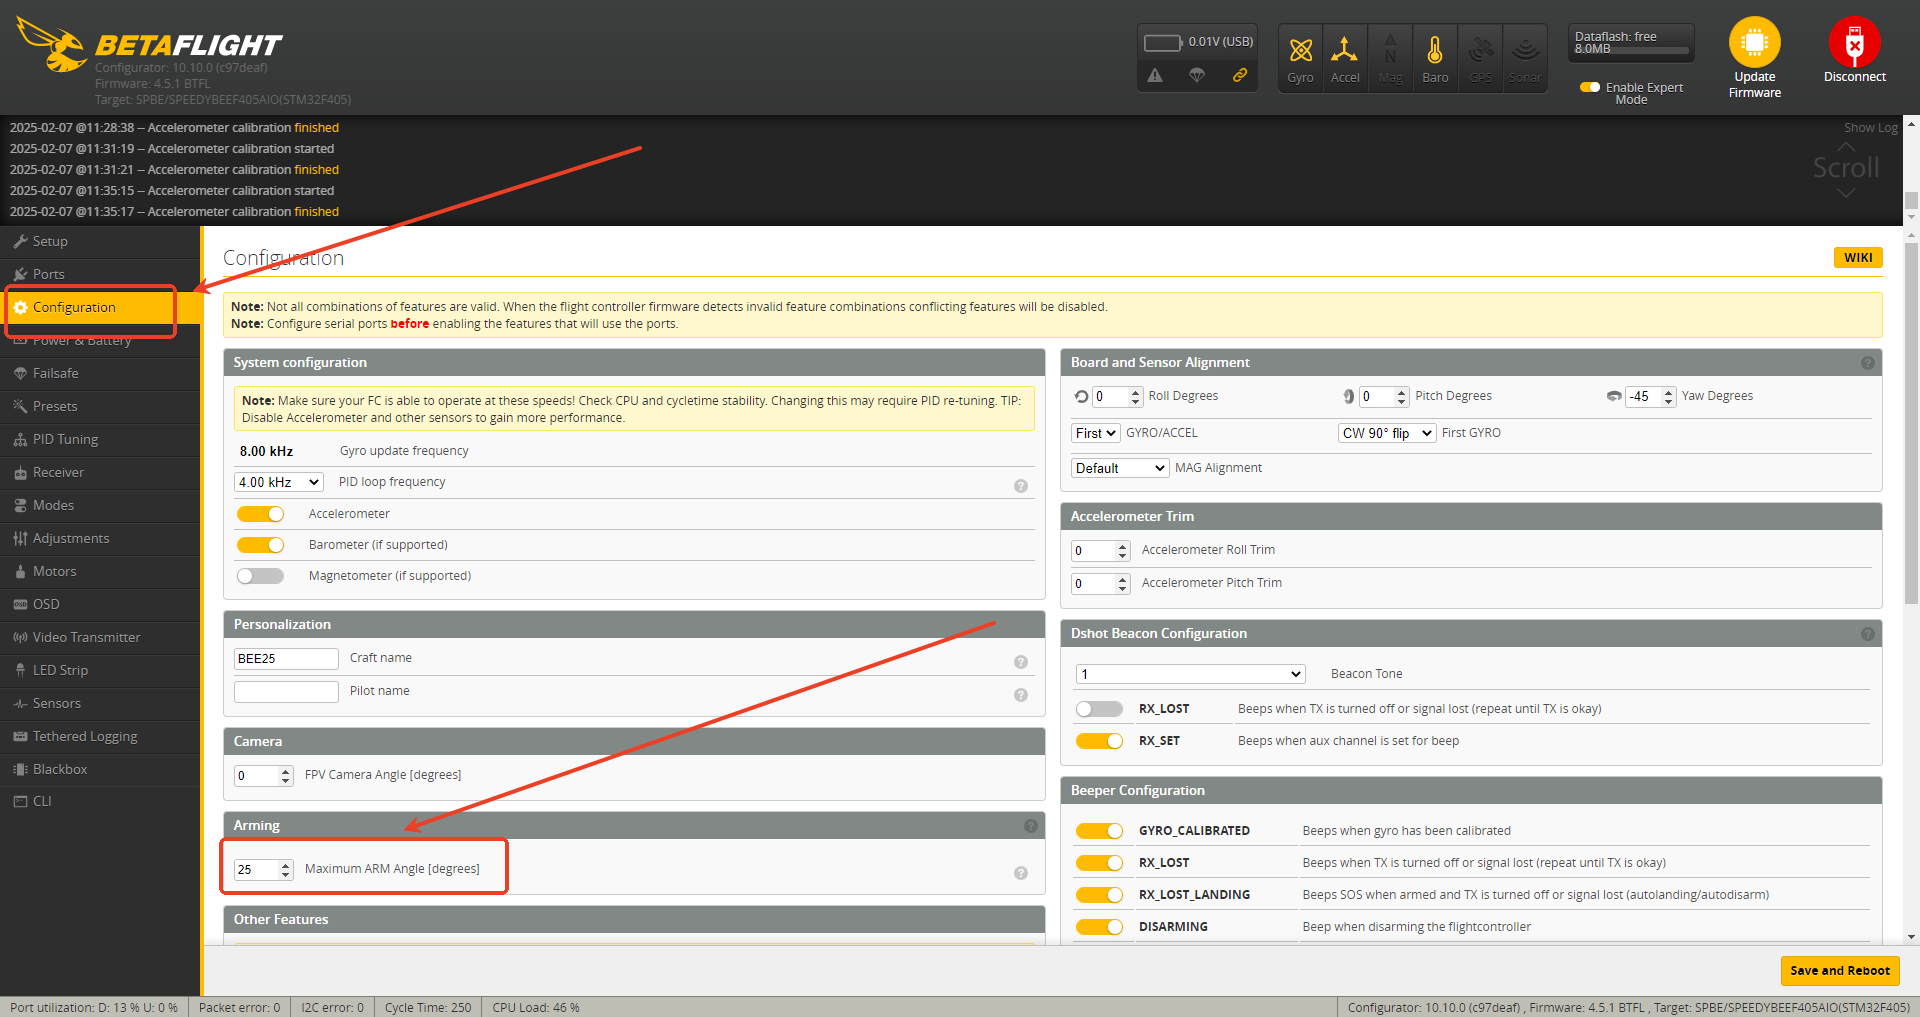Image resolution: width=1920 pixels, height=1017 pixels.
Task: Adjust the Yaw Degrees stepper
Action: (x=1669, y=397)
